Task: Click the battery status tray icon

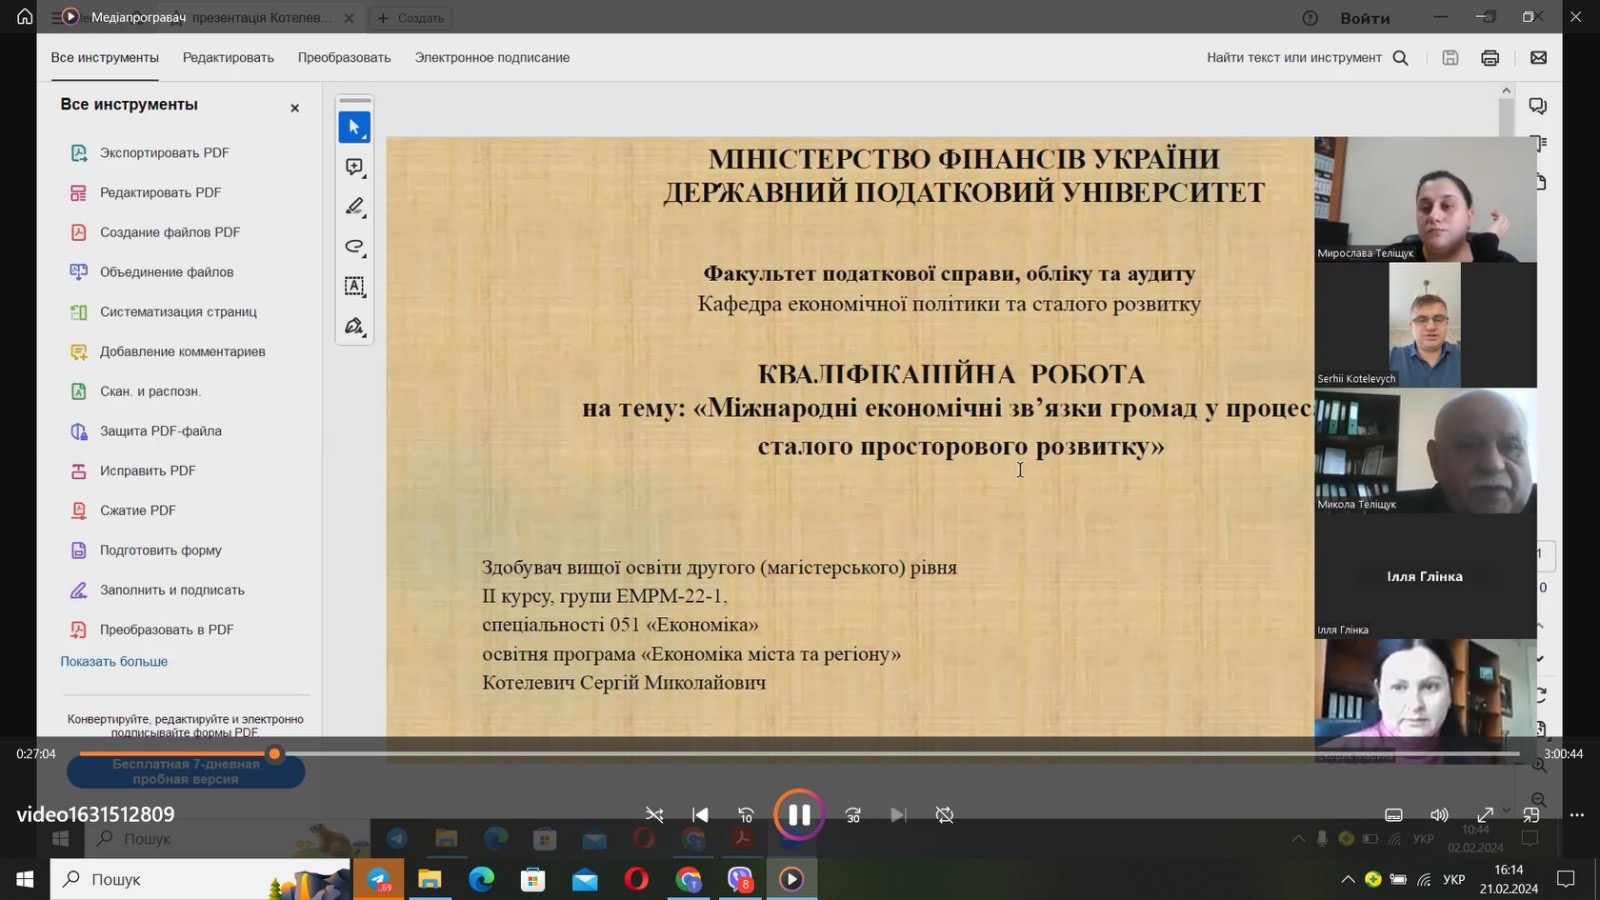Action: coord(1398,879)
